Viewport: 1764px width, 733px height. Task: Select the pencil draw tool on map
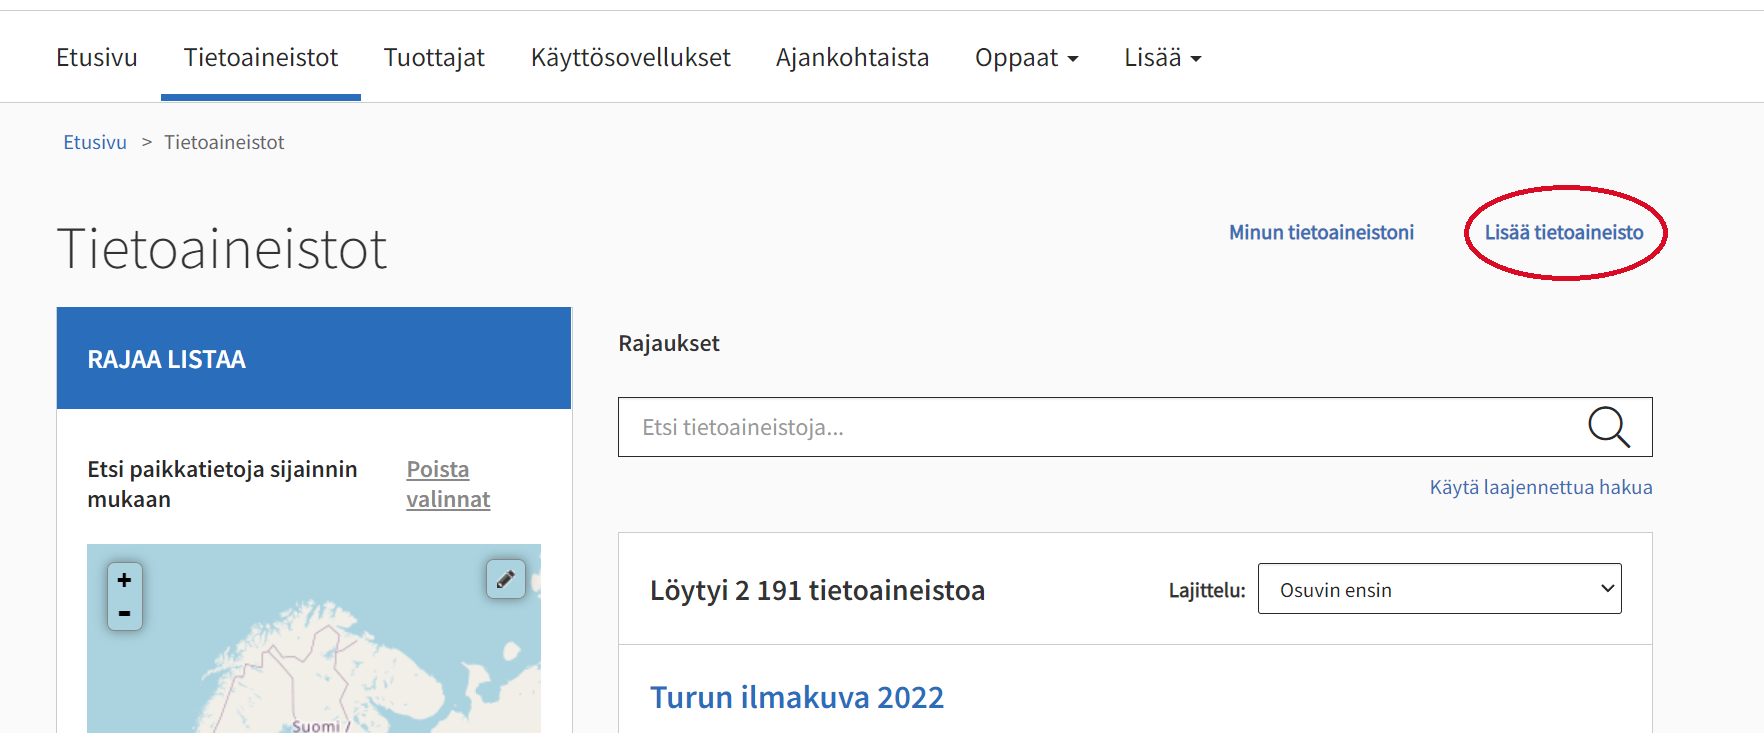(x=506, y=579)
